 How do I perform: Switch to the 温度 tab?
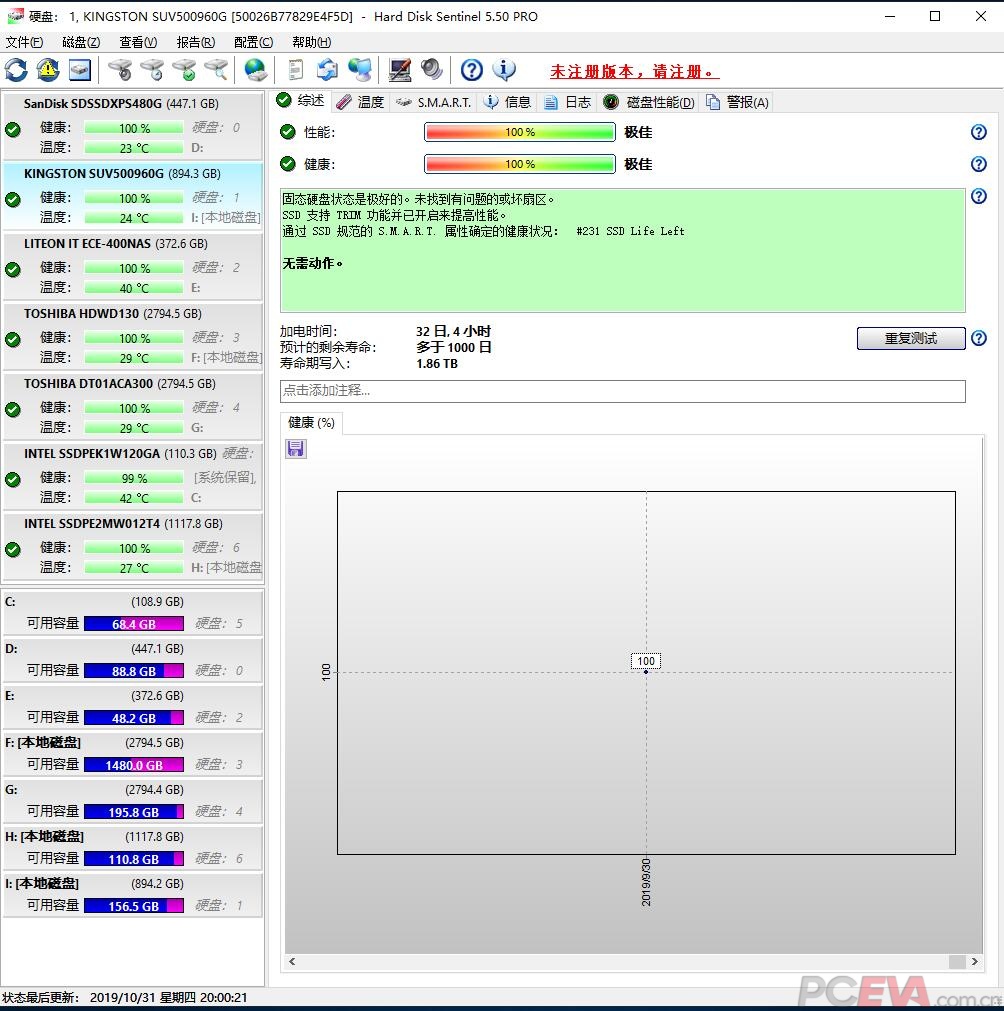360,102
